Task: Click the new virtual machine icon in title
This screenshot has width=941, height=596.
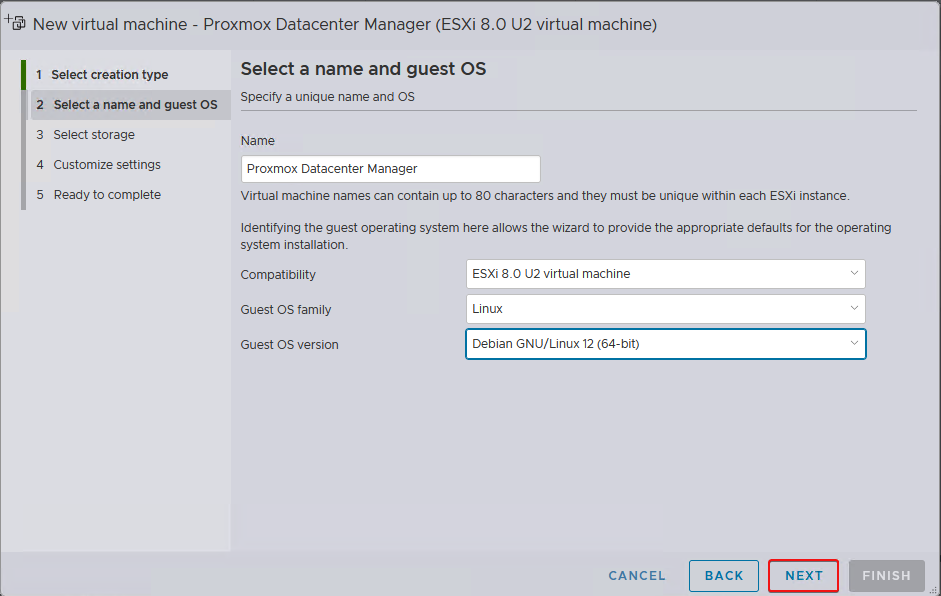Action: (x=15, y=22)
